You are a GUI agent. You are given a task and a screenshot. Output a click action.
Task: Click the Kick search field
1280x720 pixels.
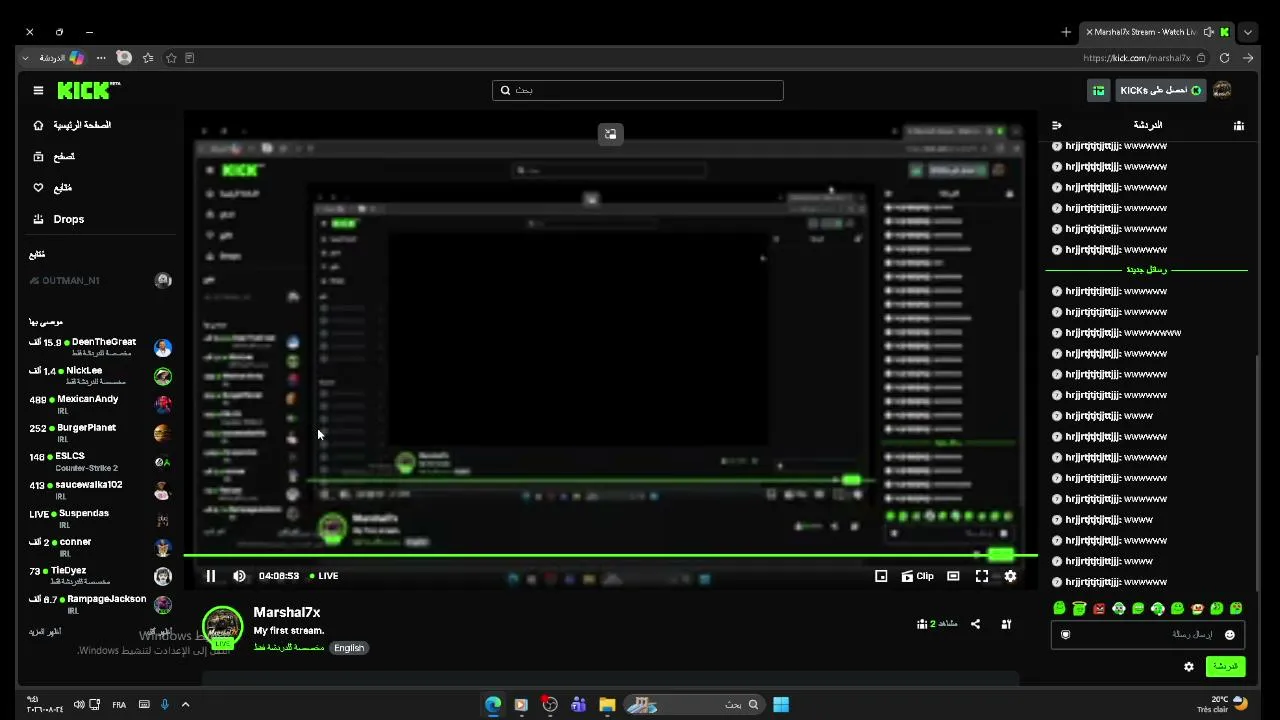click(638, 90)
